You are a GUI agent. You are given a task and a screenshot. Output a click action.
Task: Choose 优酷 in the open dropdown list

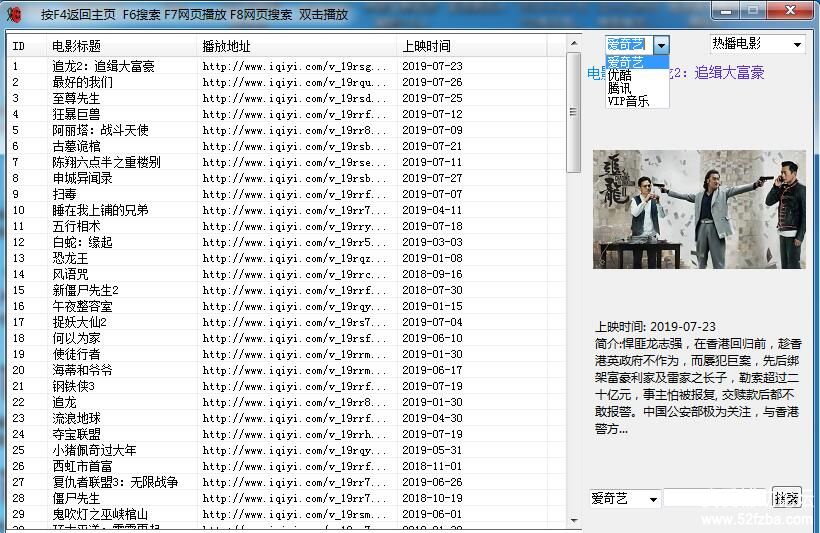tap(637, 75)
